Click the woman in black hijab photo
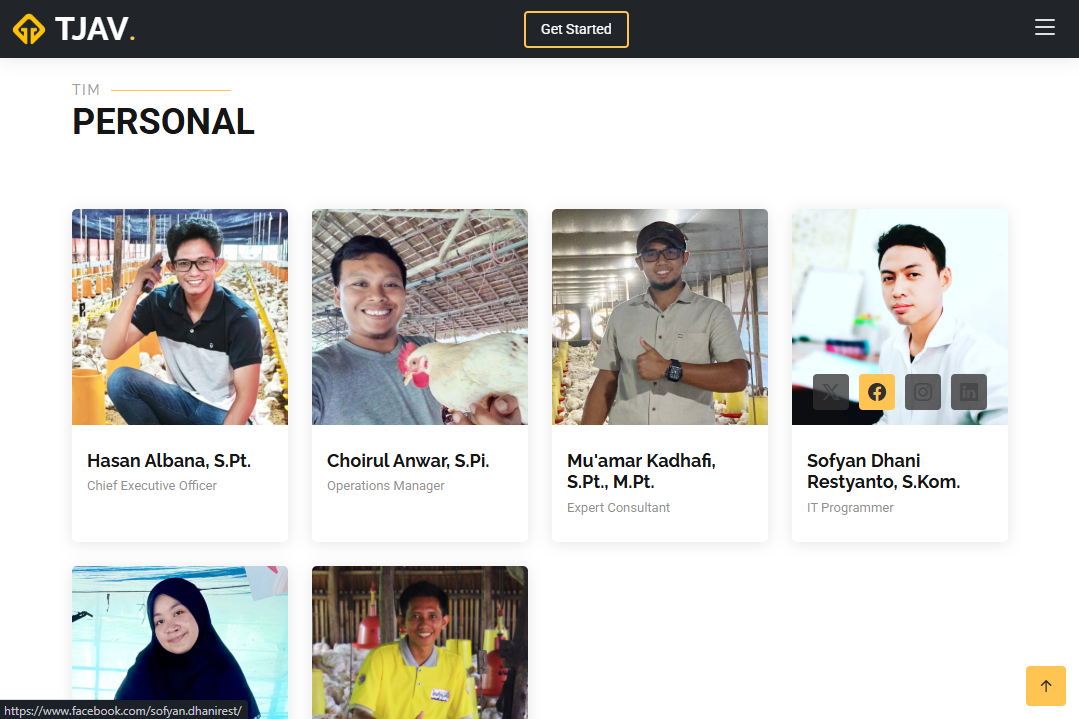The width and height of the screenshot is (1079, 719). [180, 642]
